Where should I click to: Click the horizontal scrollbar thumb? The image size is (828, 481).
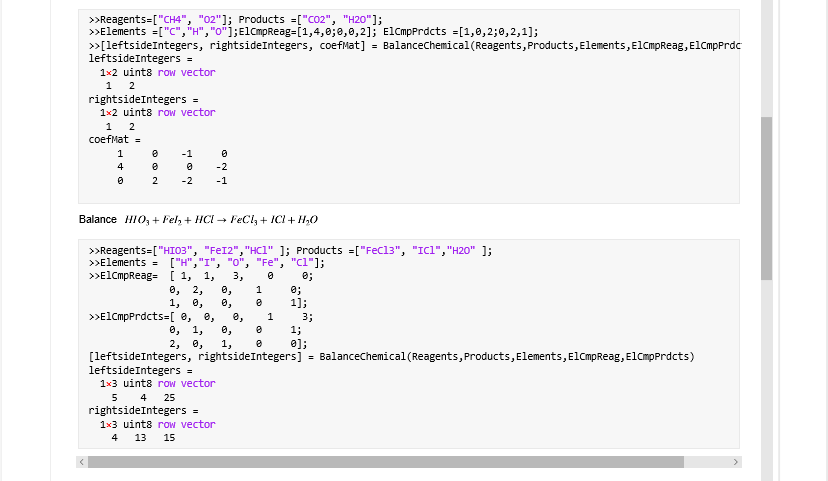[x=385, y=462]
